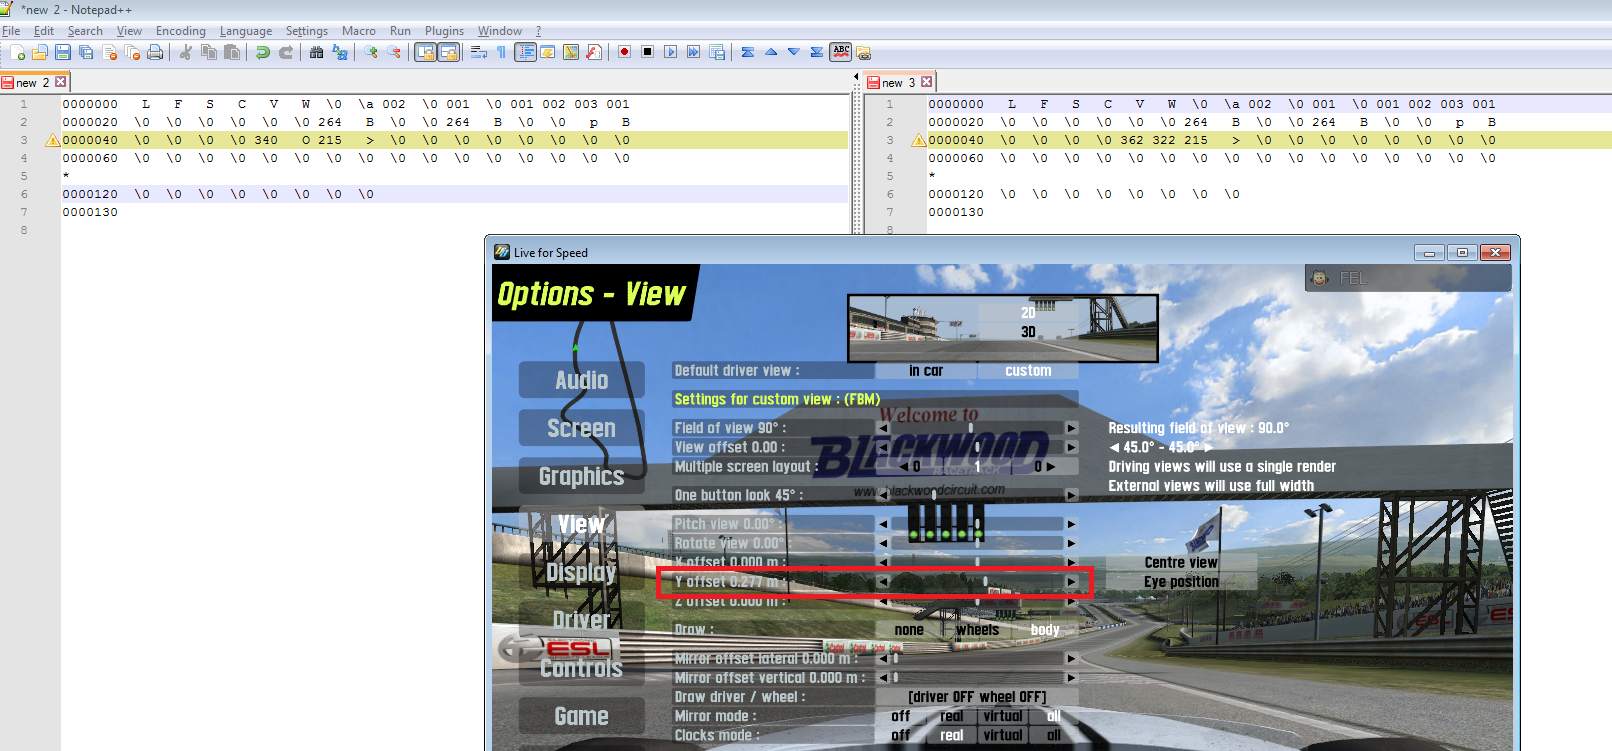Print the document using the toolbar icon
The width and height of the screenshot is (1612, 751).
[x=155, y=52]
